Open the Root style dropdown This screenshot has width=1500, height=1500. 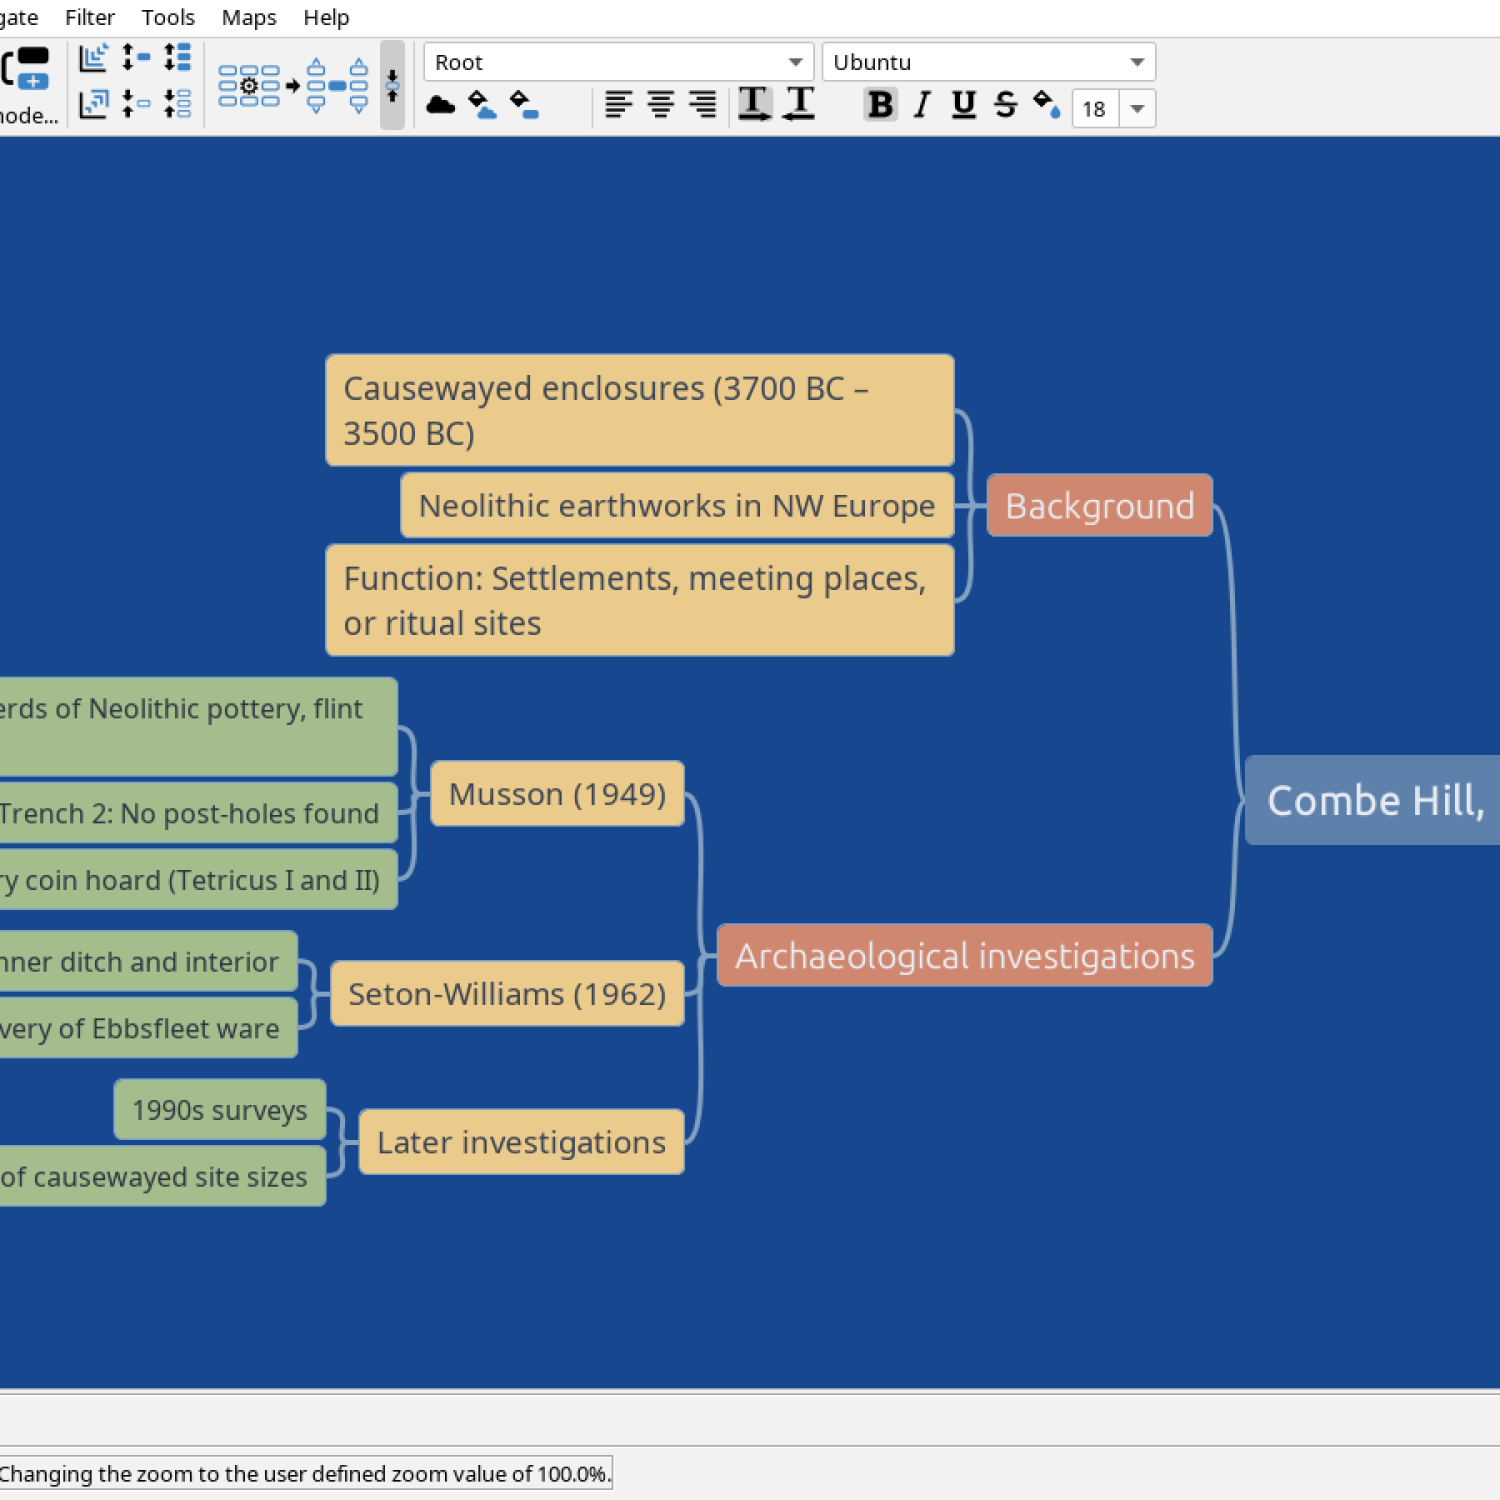pos(616,62)
